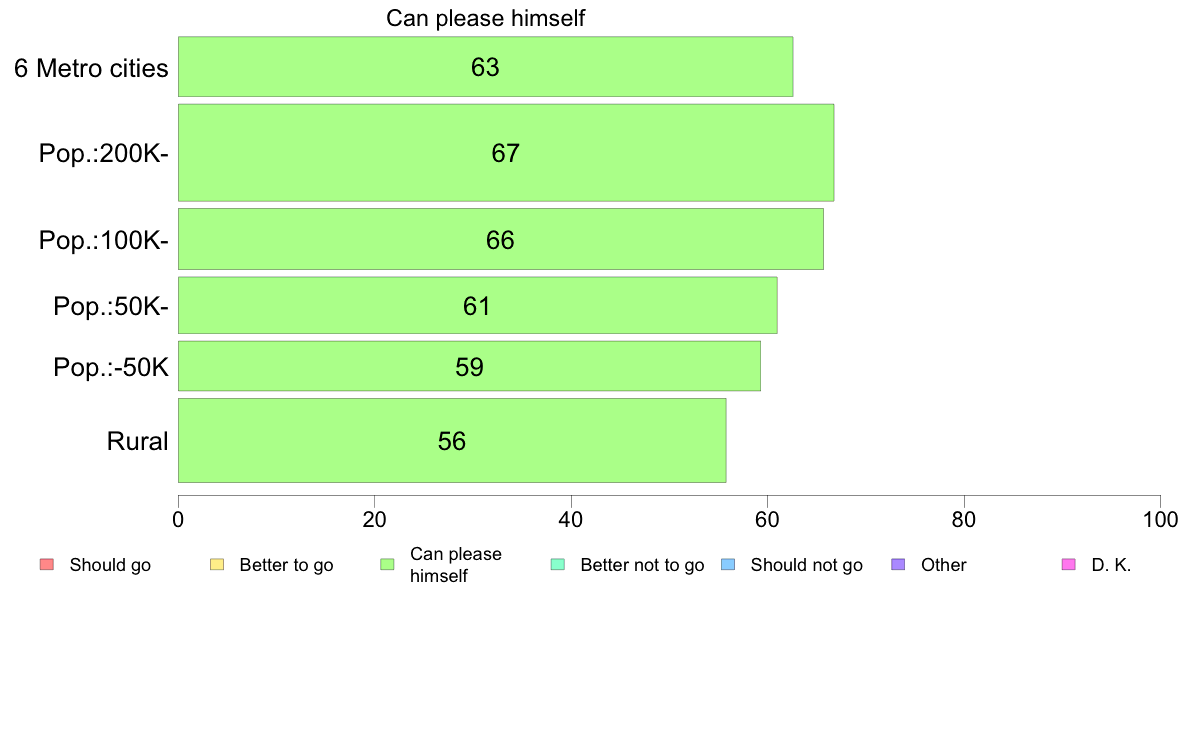The height and width of the screenshot is (736, 1188).
Task: Click the teal Better not to go swatch
Action: [558, 565]
